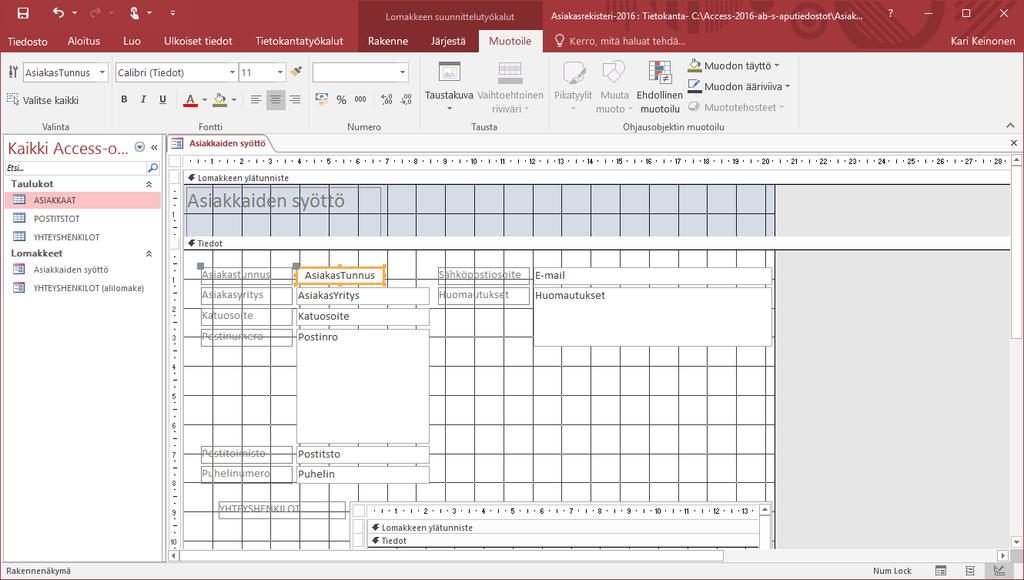The image size is (1024, 580).
Task: Apply thousands separator 000 format
Action: pyautogui.click(x=360, y=99)
